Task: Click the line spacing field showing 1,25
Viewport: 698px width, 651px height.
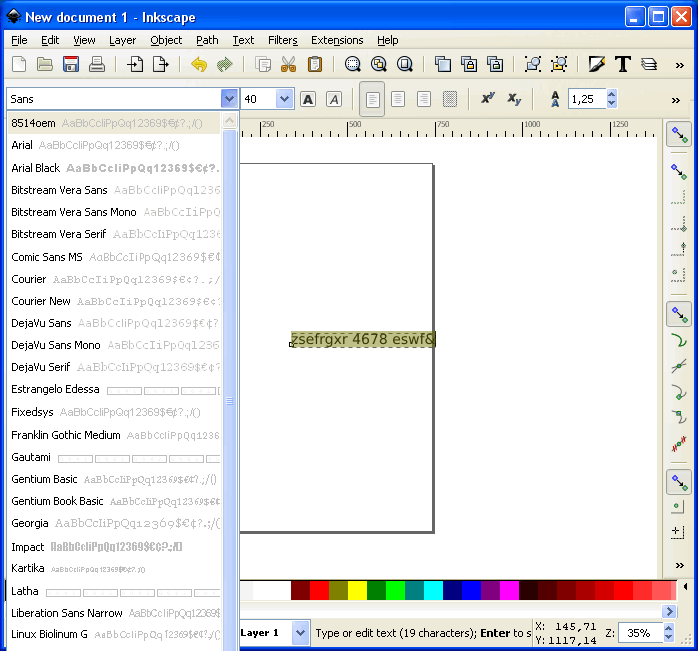Action: coord(587,99)
